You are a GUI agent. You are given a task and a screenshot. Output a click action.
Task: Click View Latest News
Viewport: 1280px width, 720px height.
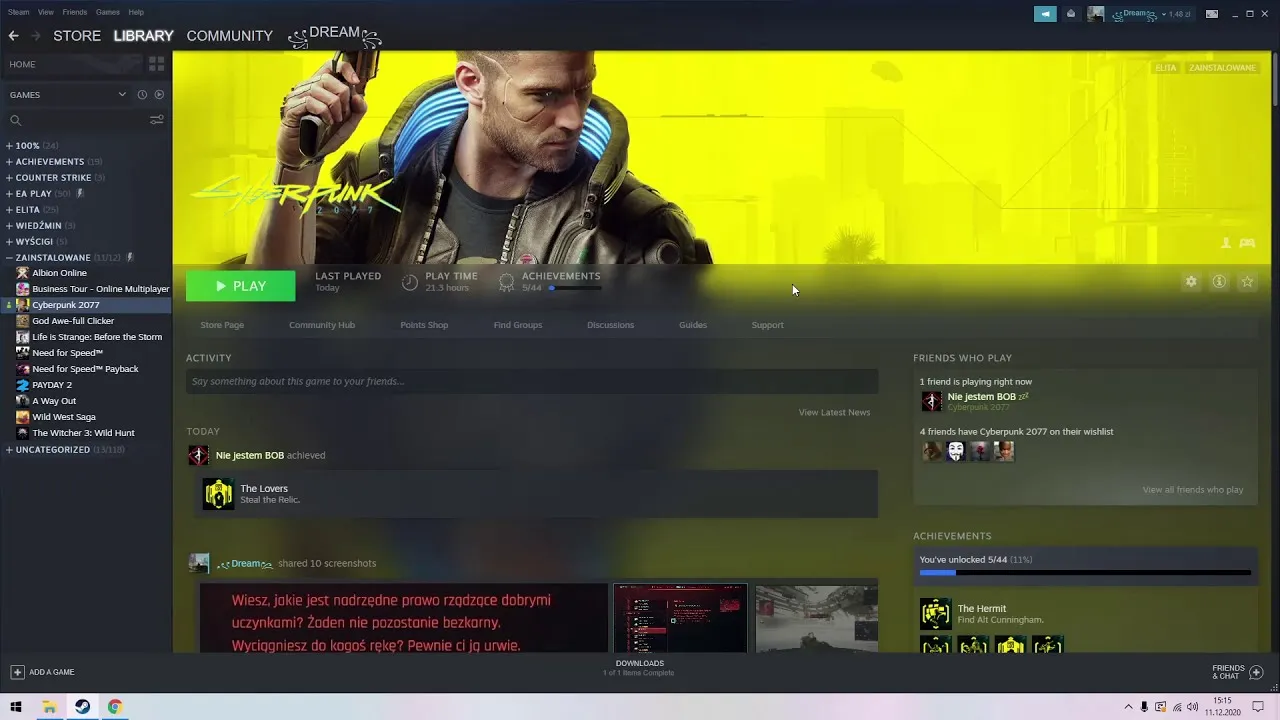click(834, 412)
